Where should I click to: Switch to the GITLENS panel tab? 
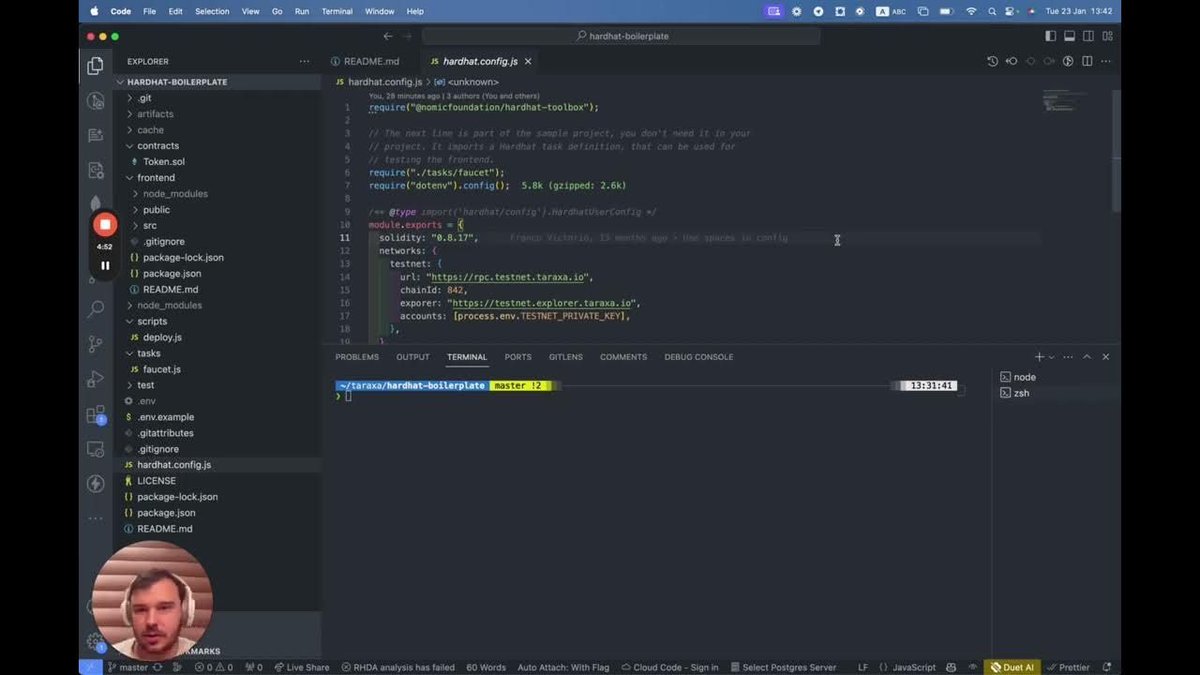click(x=566, y=357)
